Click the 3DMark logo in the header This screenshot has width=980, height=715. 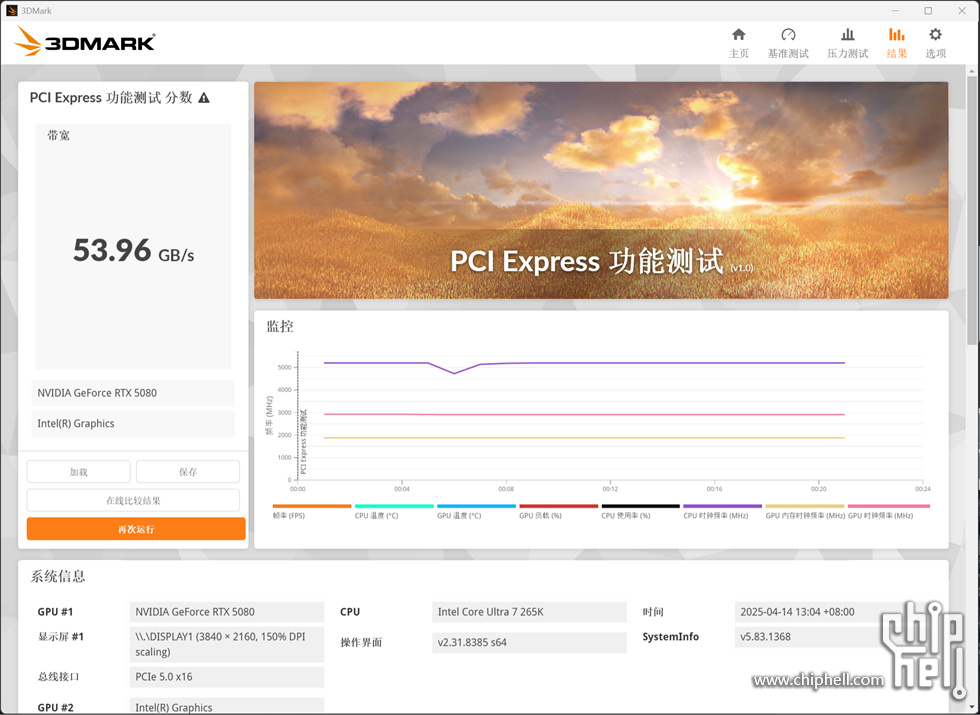tap(85, 41)
